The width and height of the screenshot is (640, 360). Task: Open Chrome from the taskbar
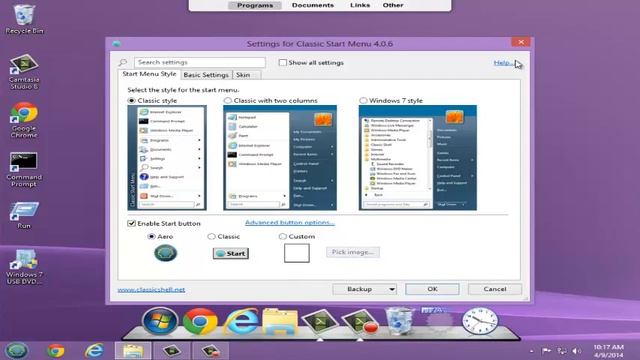pyautogui.click(x=56, y=351)
